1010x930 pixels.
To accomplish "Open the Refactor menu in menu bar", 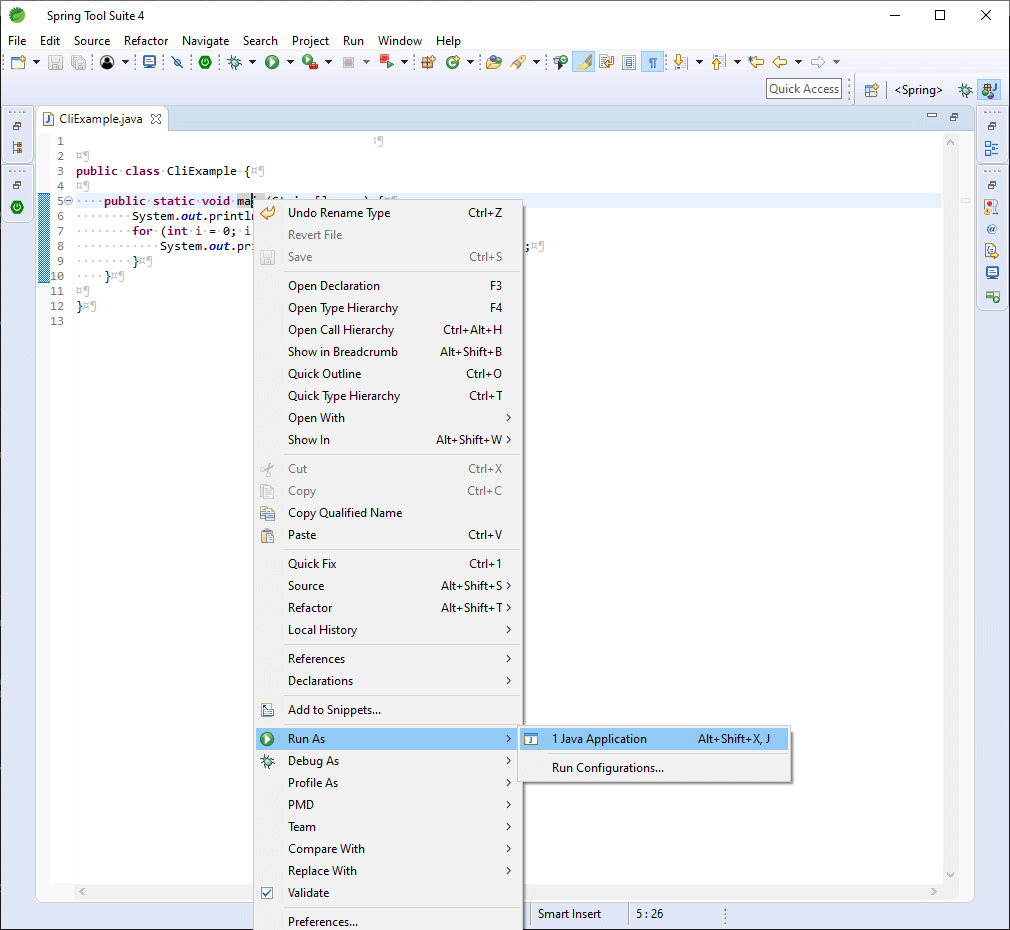I will click(146, 41).
